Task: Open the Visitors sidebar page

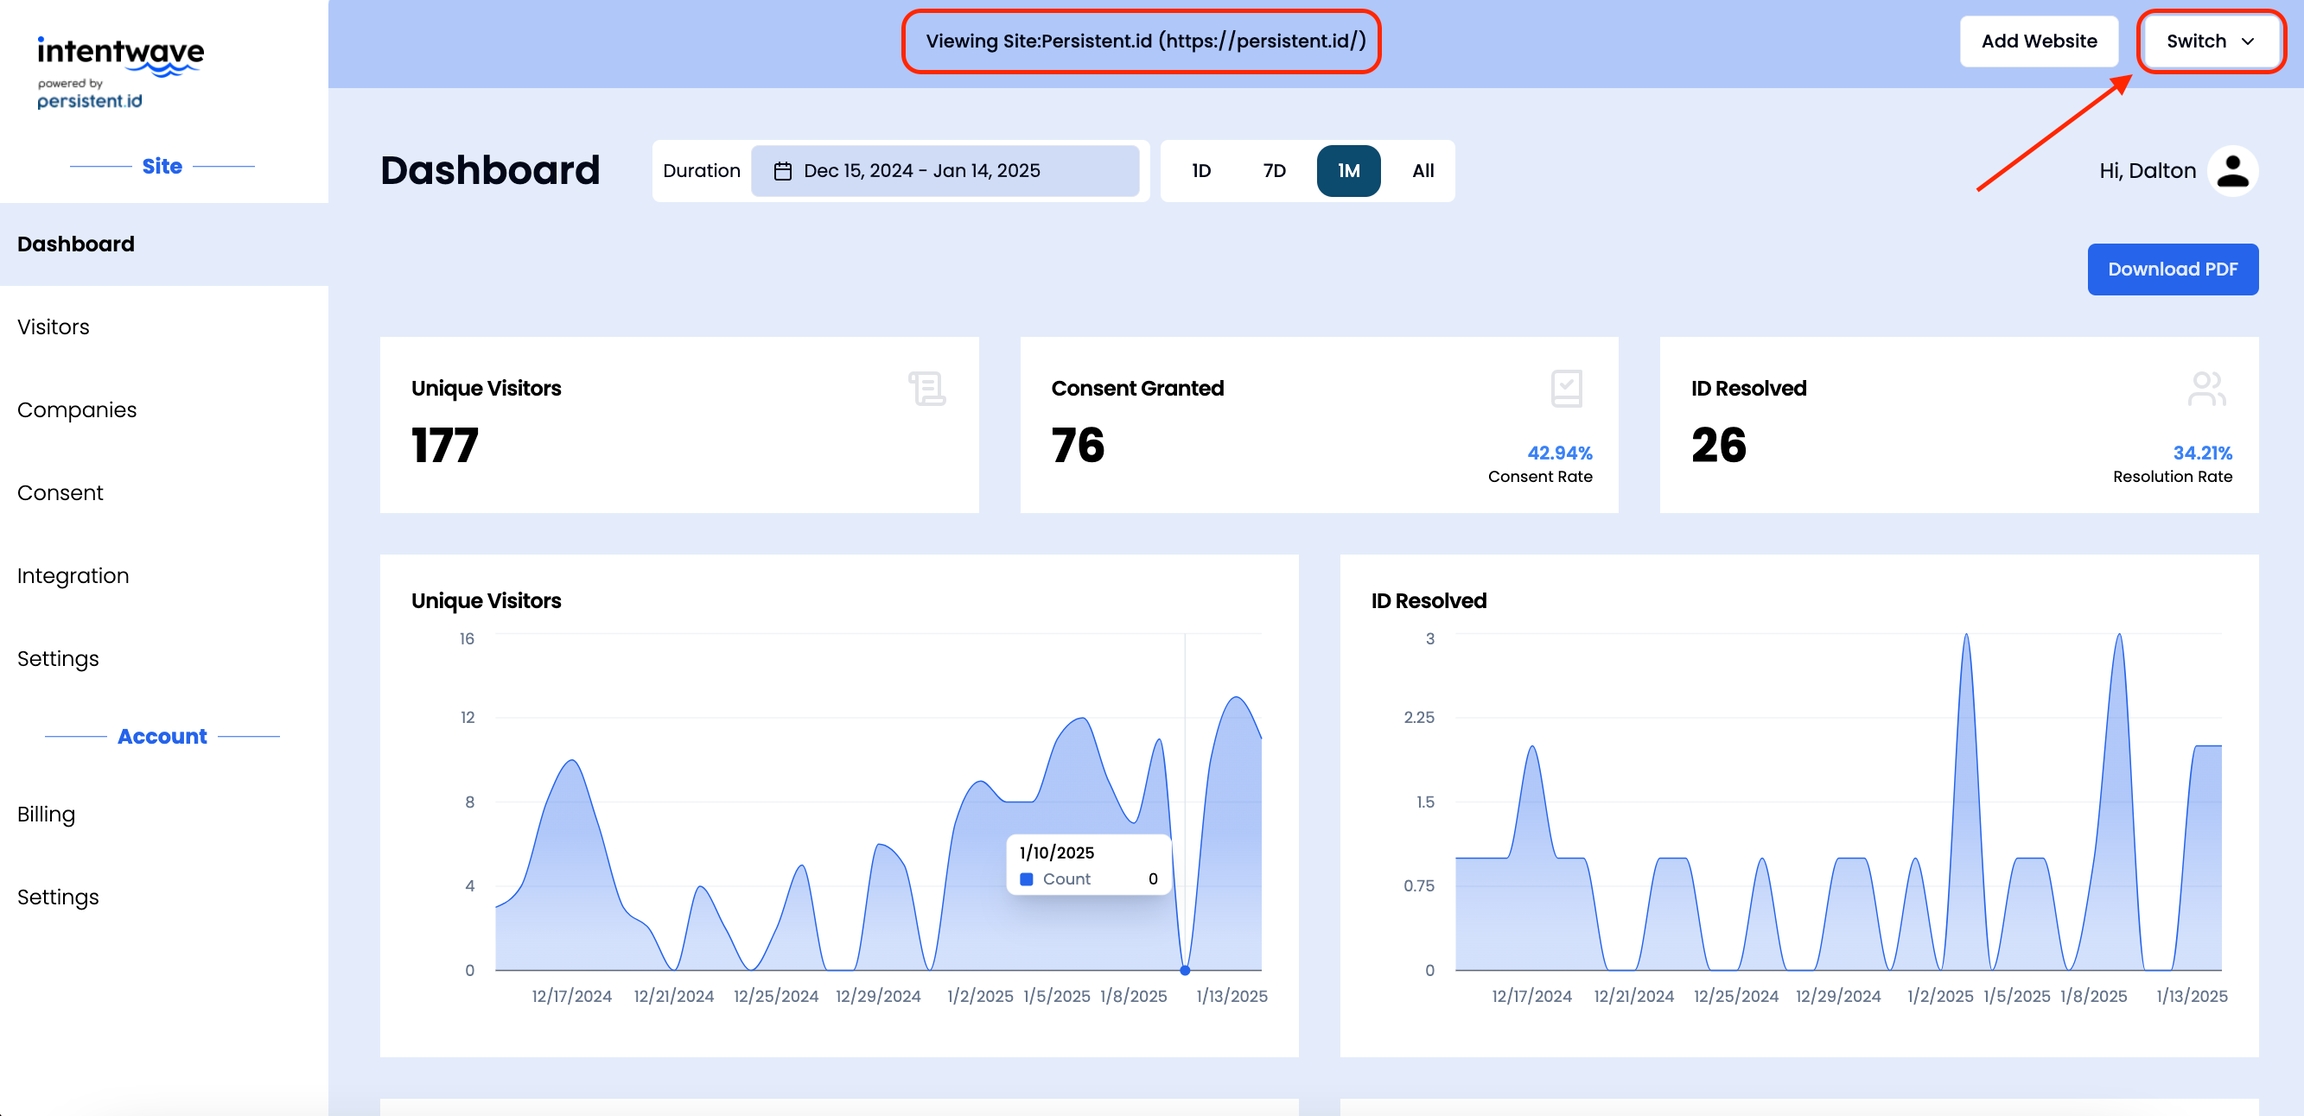Action: click(x=54, y=327)
